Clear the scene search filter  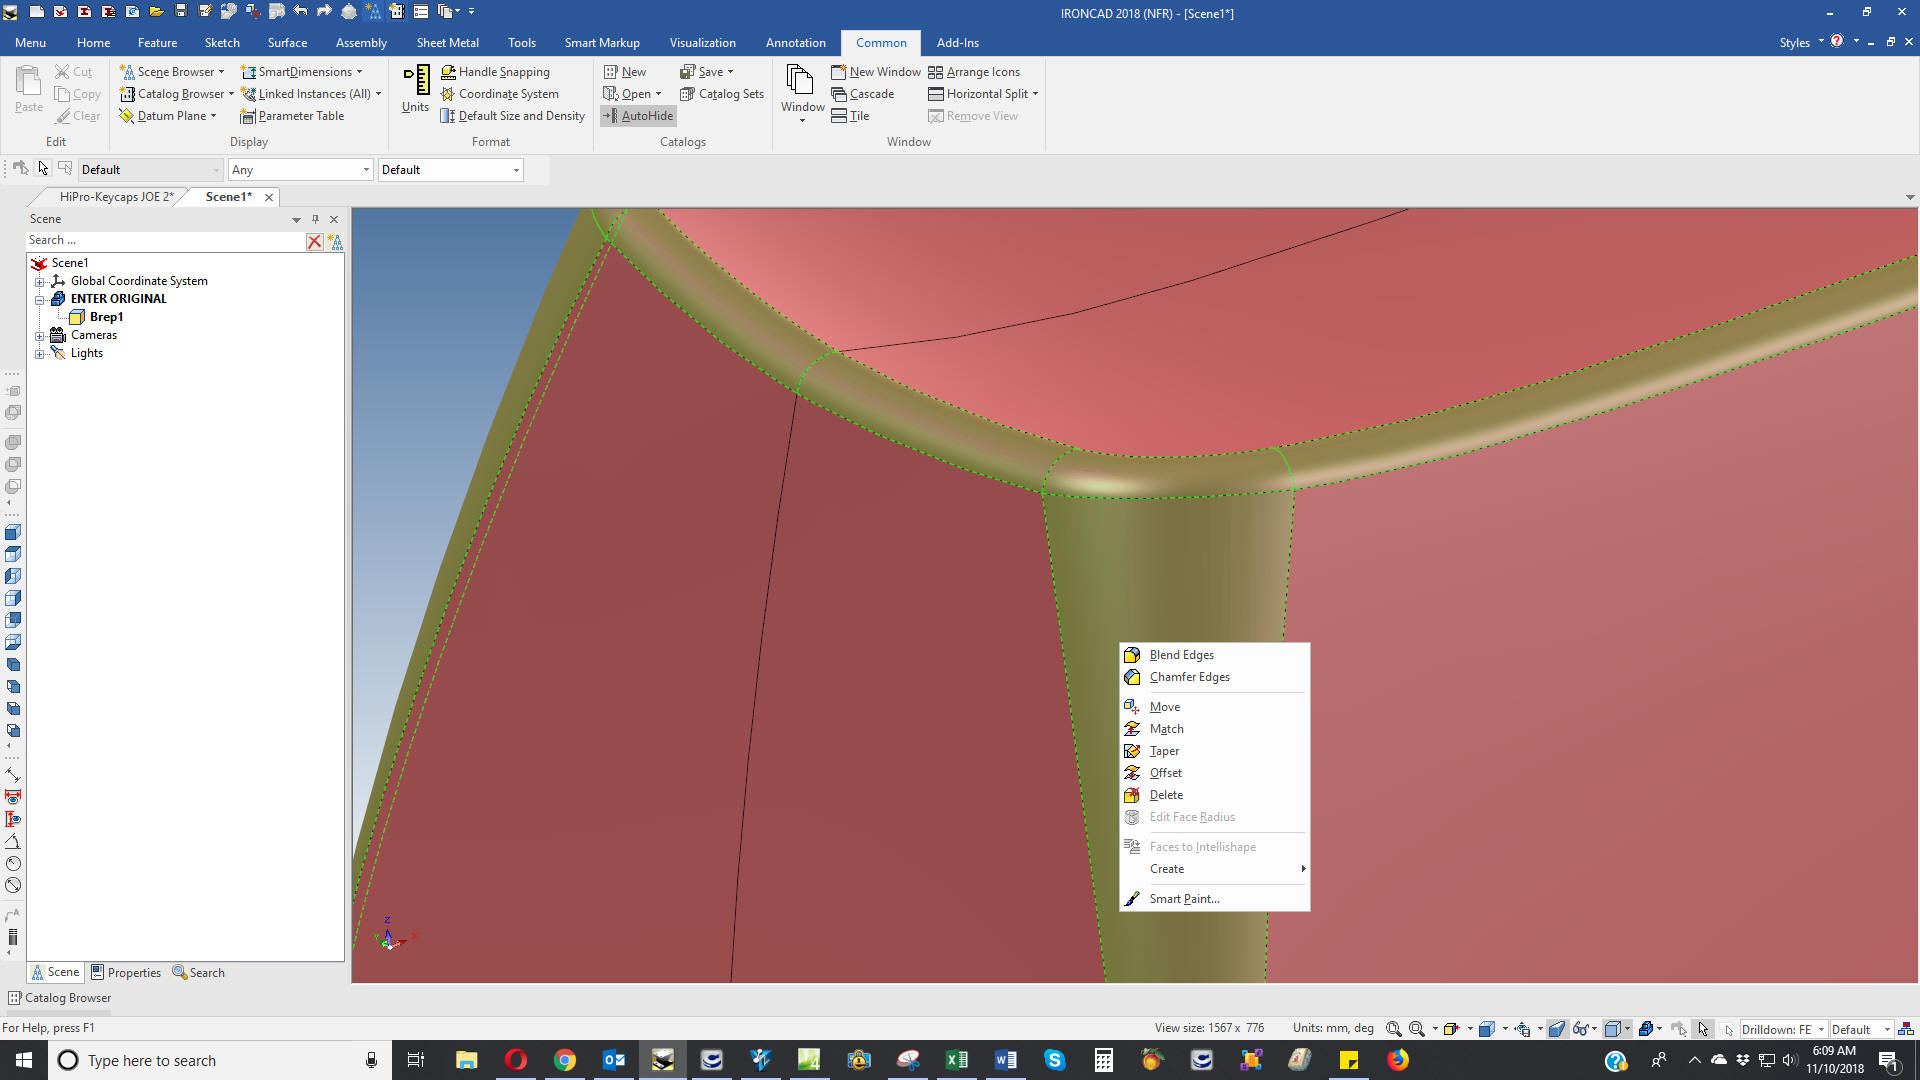click(314, 241)
